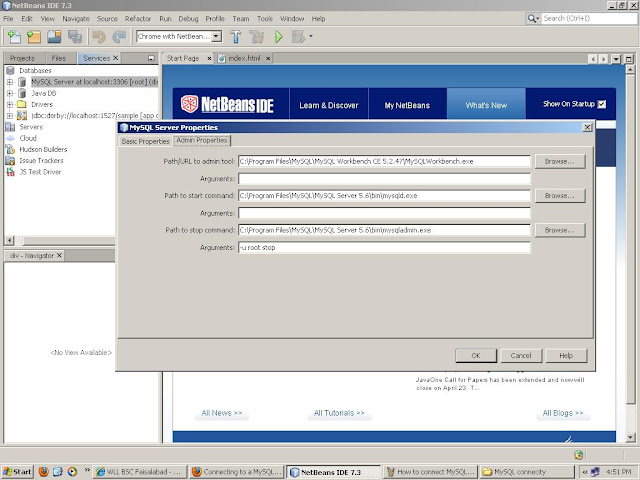Click the Save All toolbar icon
Image resolution: width=640 pixels, height=480 pixels.
[75, 37]
